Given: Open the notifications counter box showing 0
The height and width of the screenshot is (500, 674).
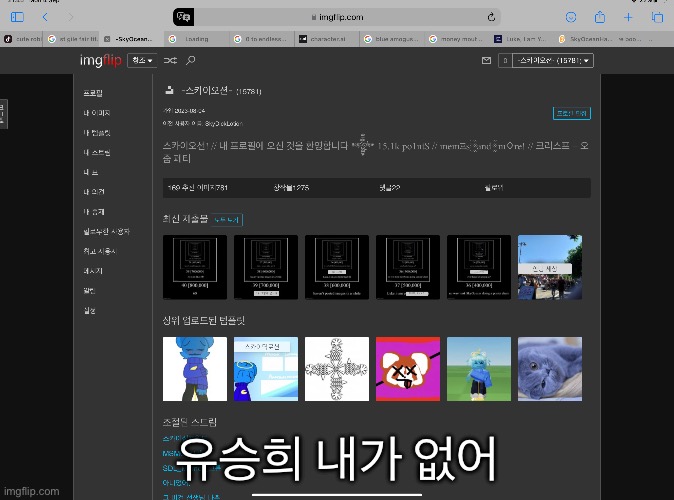Looking at the screenshot, I should (505, 61).
